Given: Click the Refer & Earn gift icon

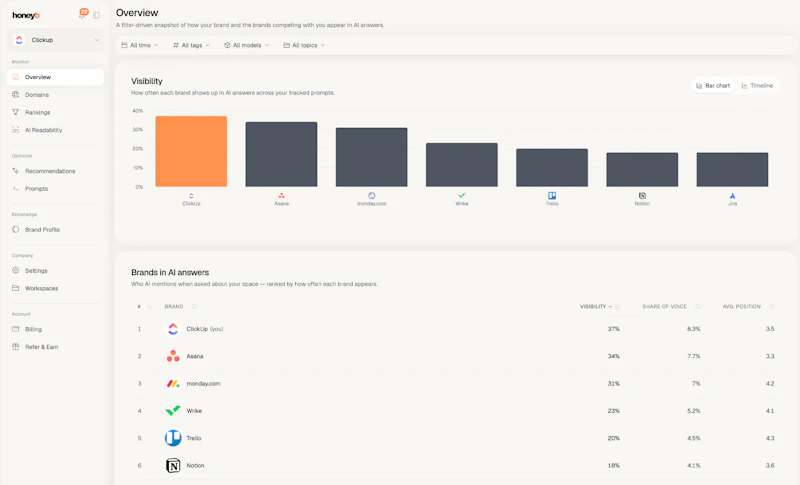Looking at the screenshot, I should tap(15, 347).
